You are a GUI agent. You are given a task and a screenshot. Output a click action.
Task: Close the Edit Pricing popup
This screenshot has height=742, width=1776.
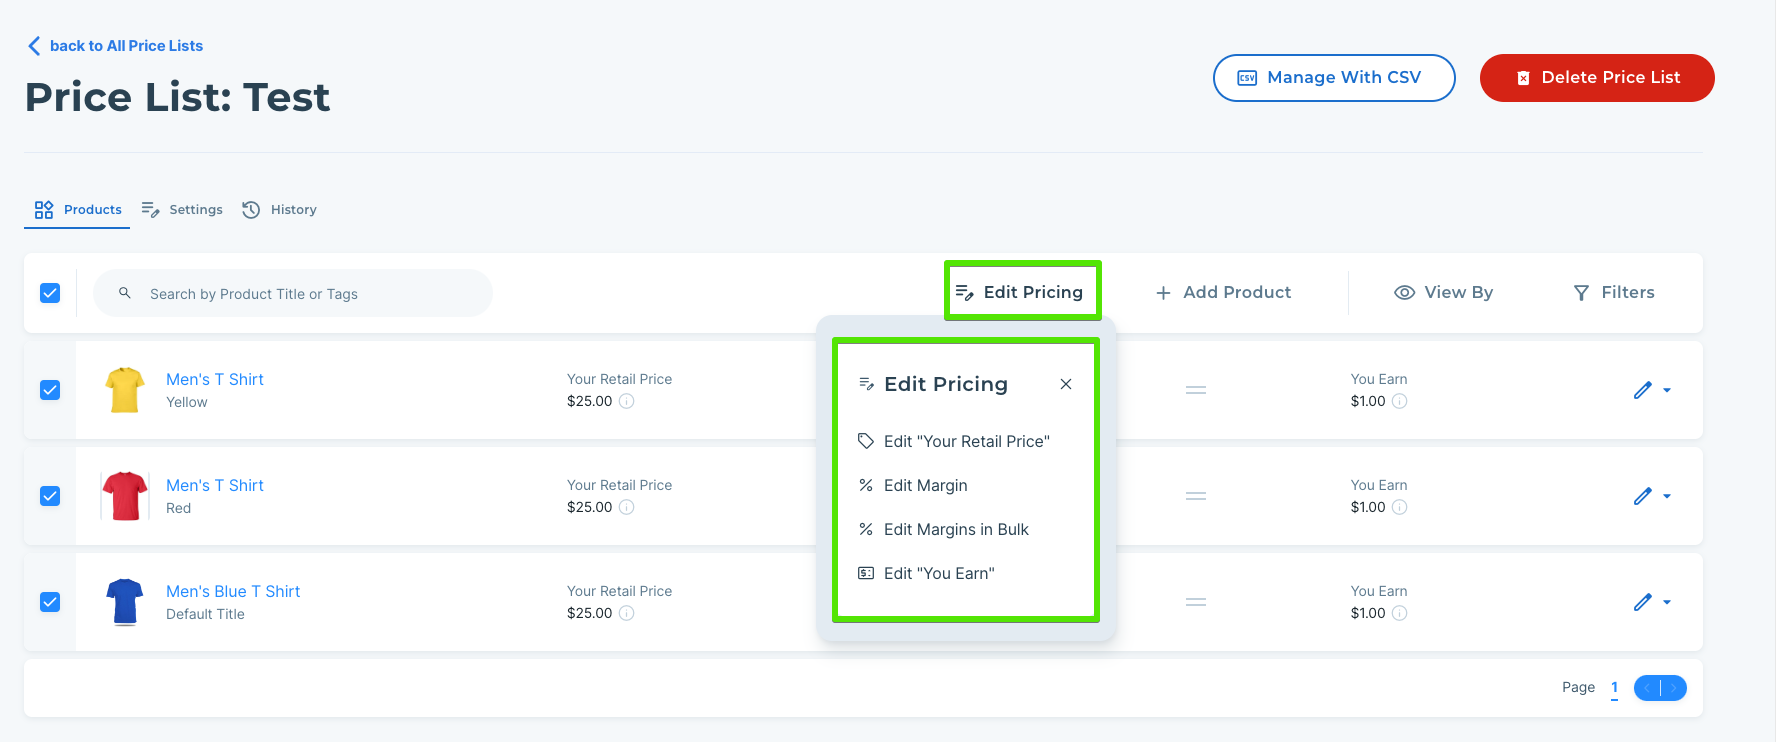tap(1066, 384)
